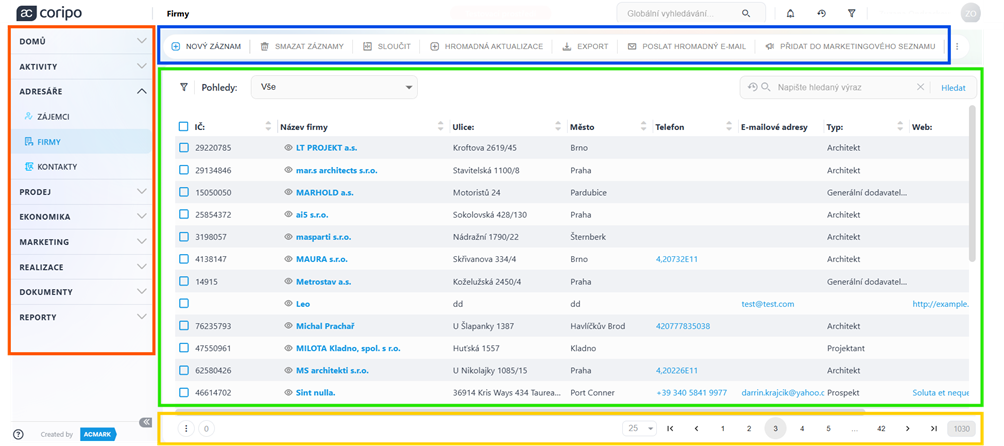Check the MS architekti s.r.o. row checkbox

click(184, 370)
